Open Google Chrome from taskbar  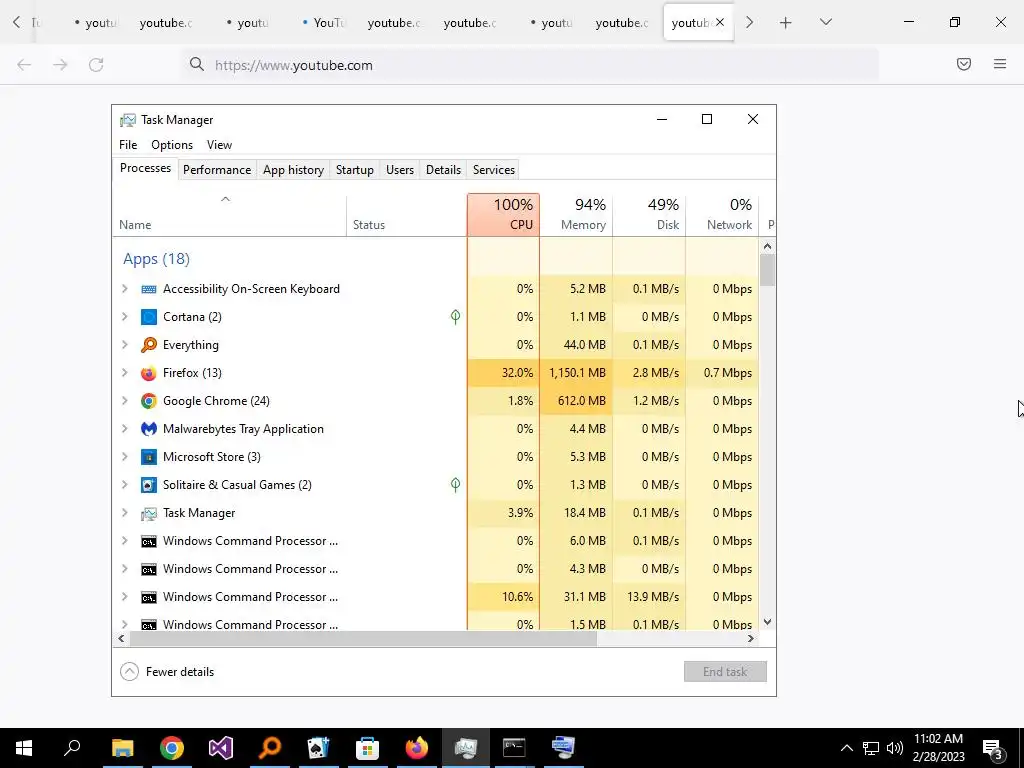pos(172,748)
